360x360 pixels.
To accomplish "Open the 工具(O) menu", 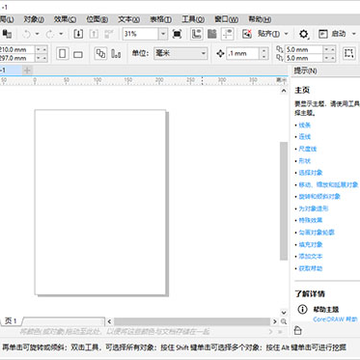I will click(193, 20).
